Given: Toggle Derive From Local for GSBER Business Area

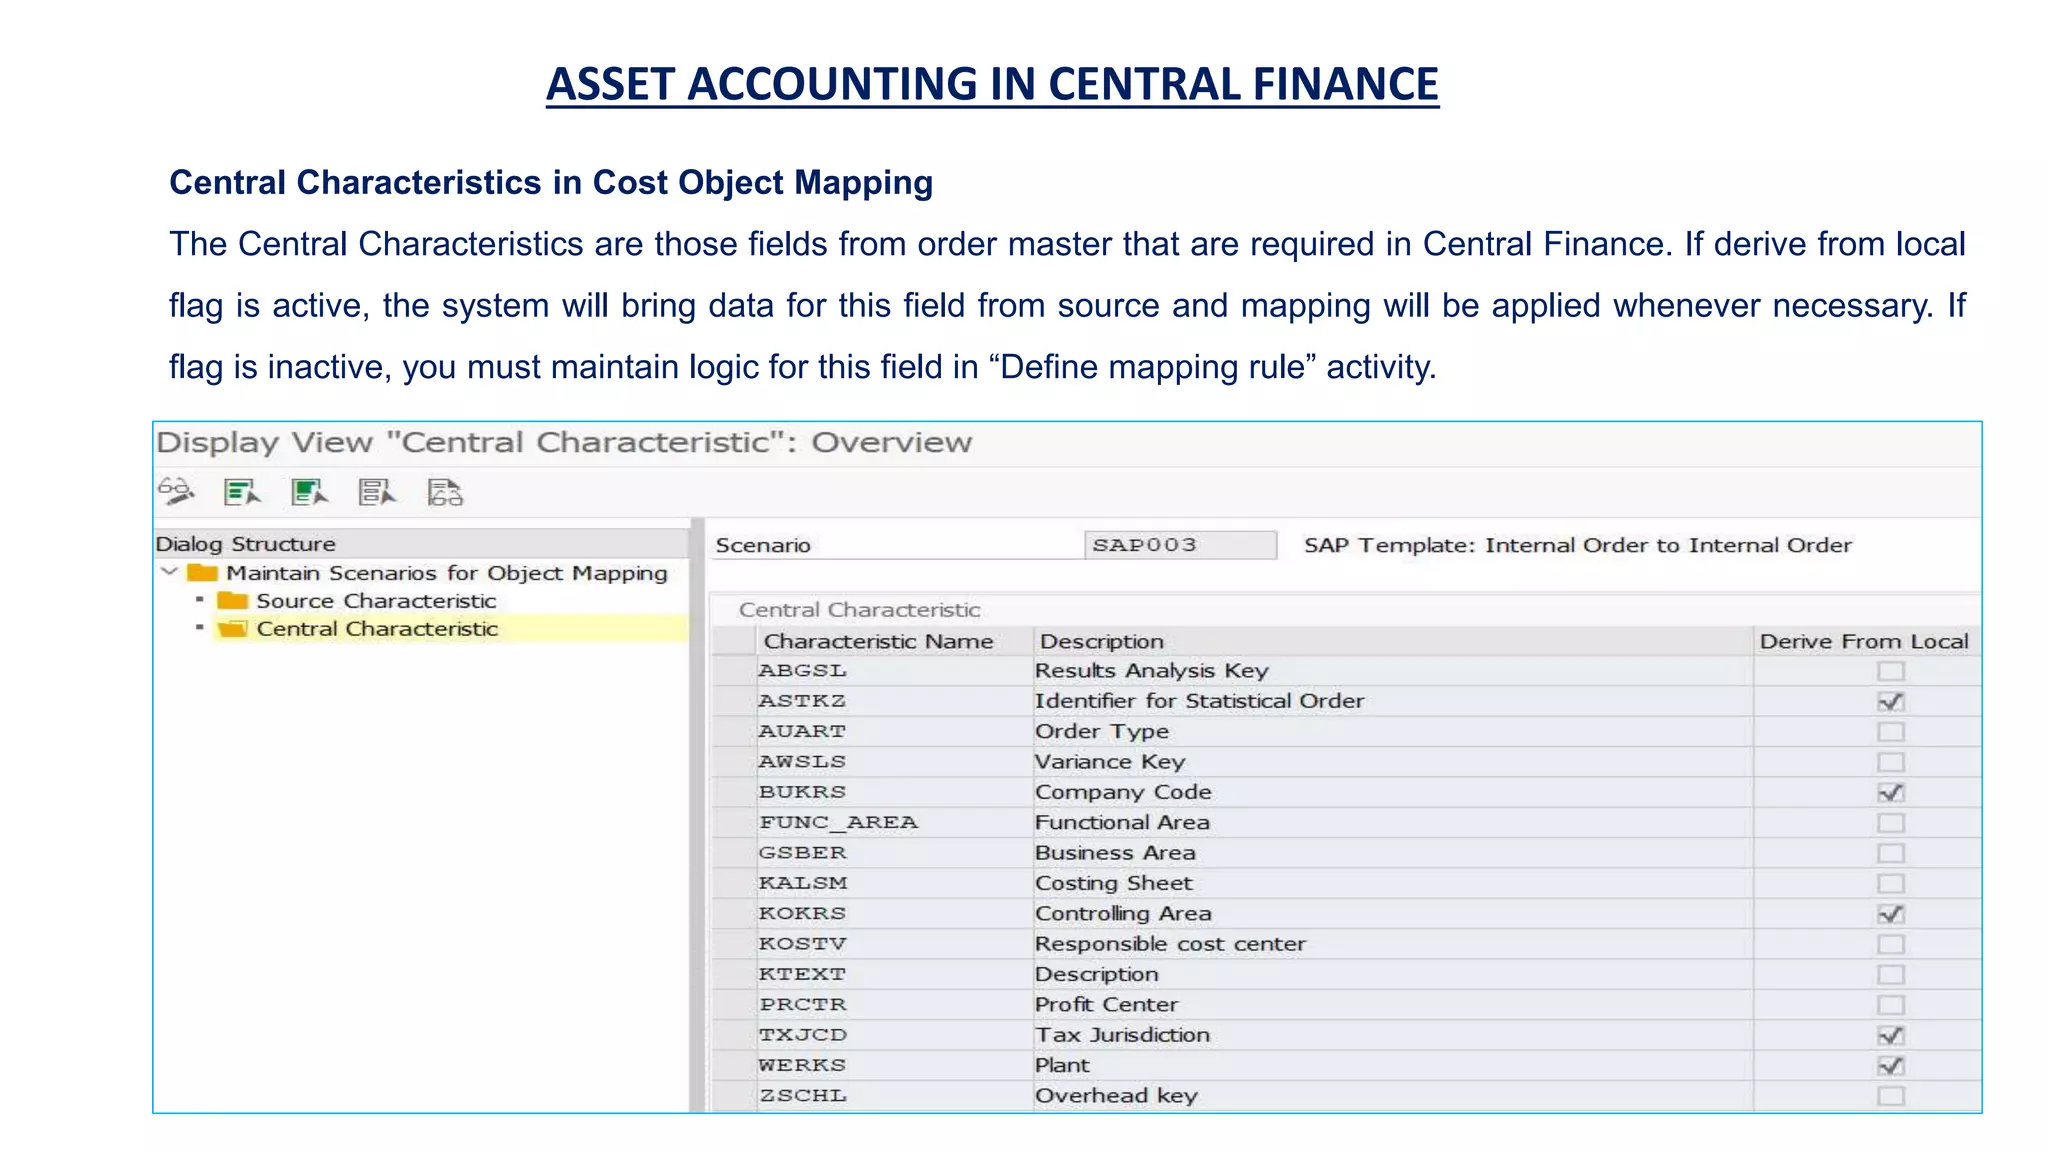Looking at the screenshot, I should [x=1890, y=853].
